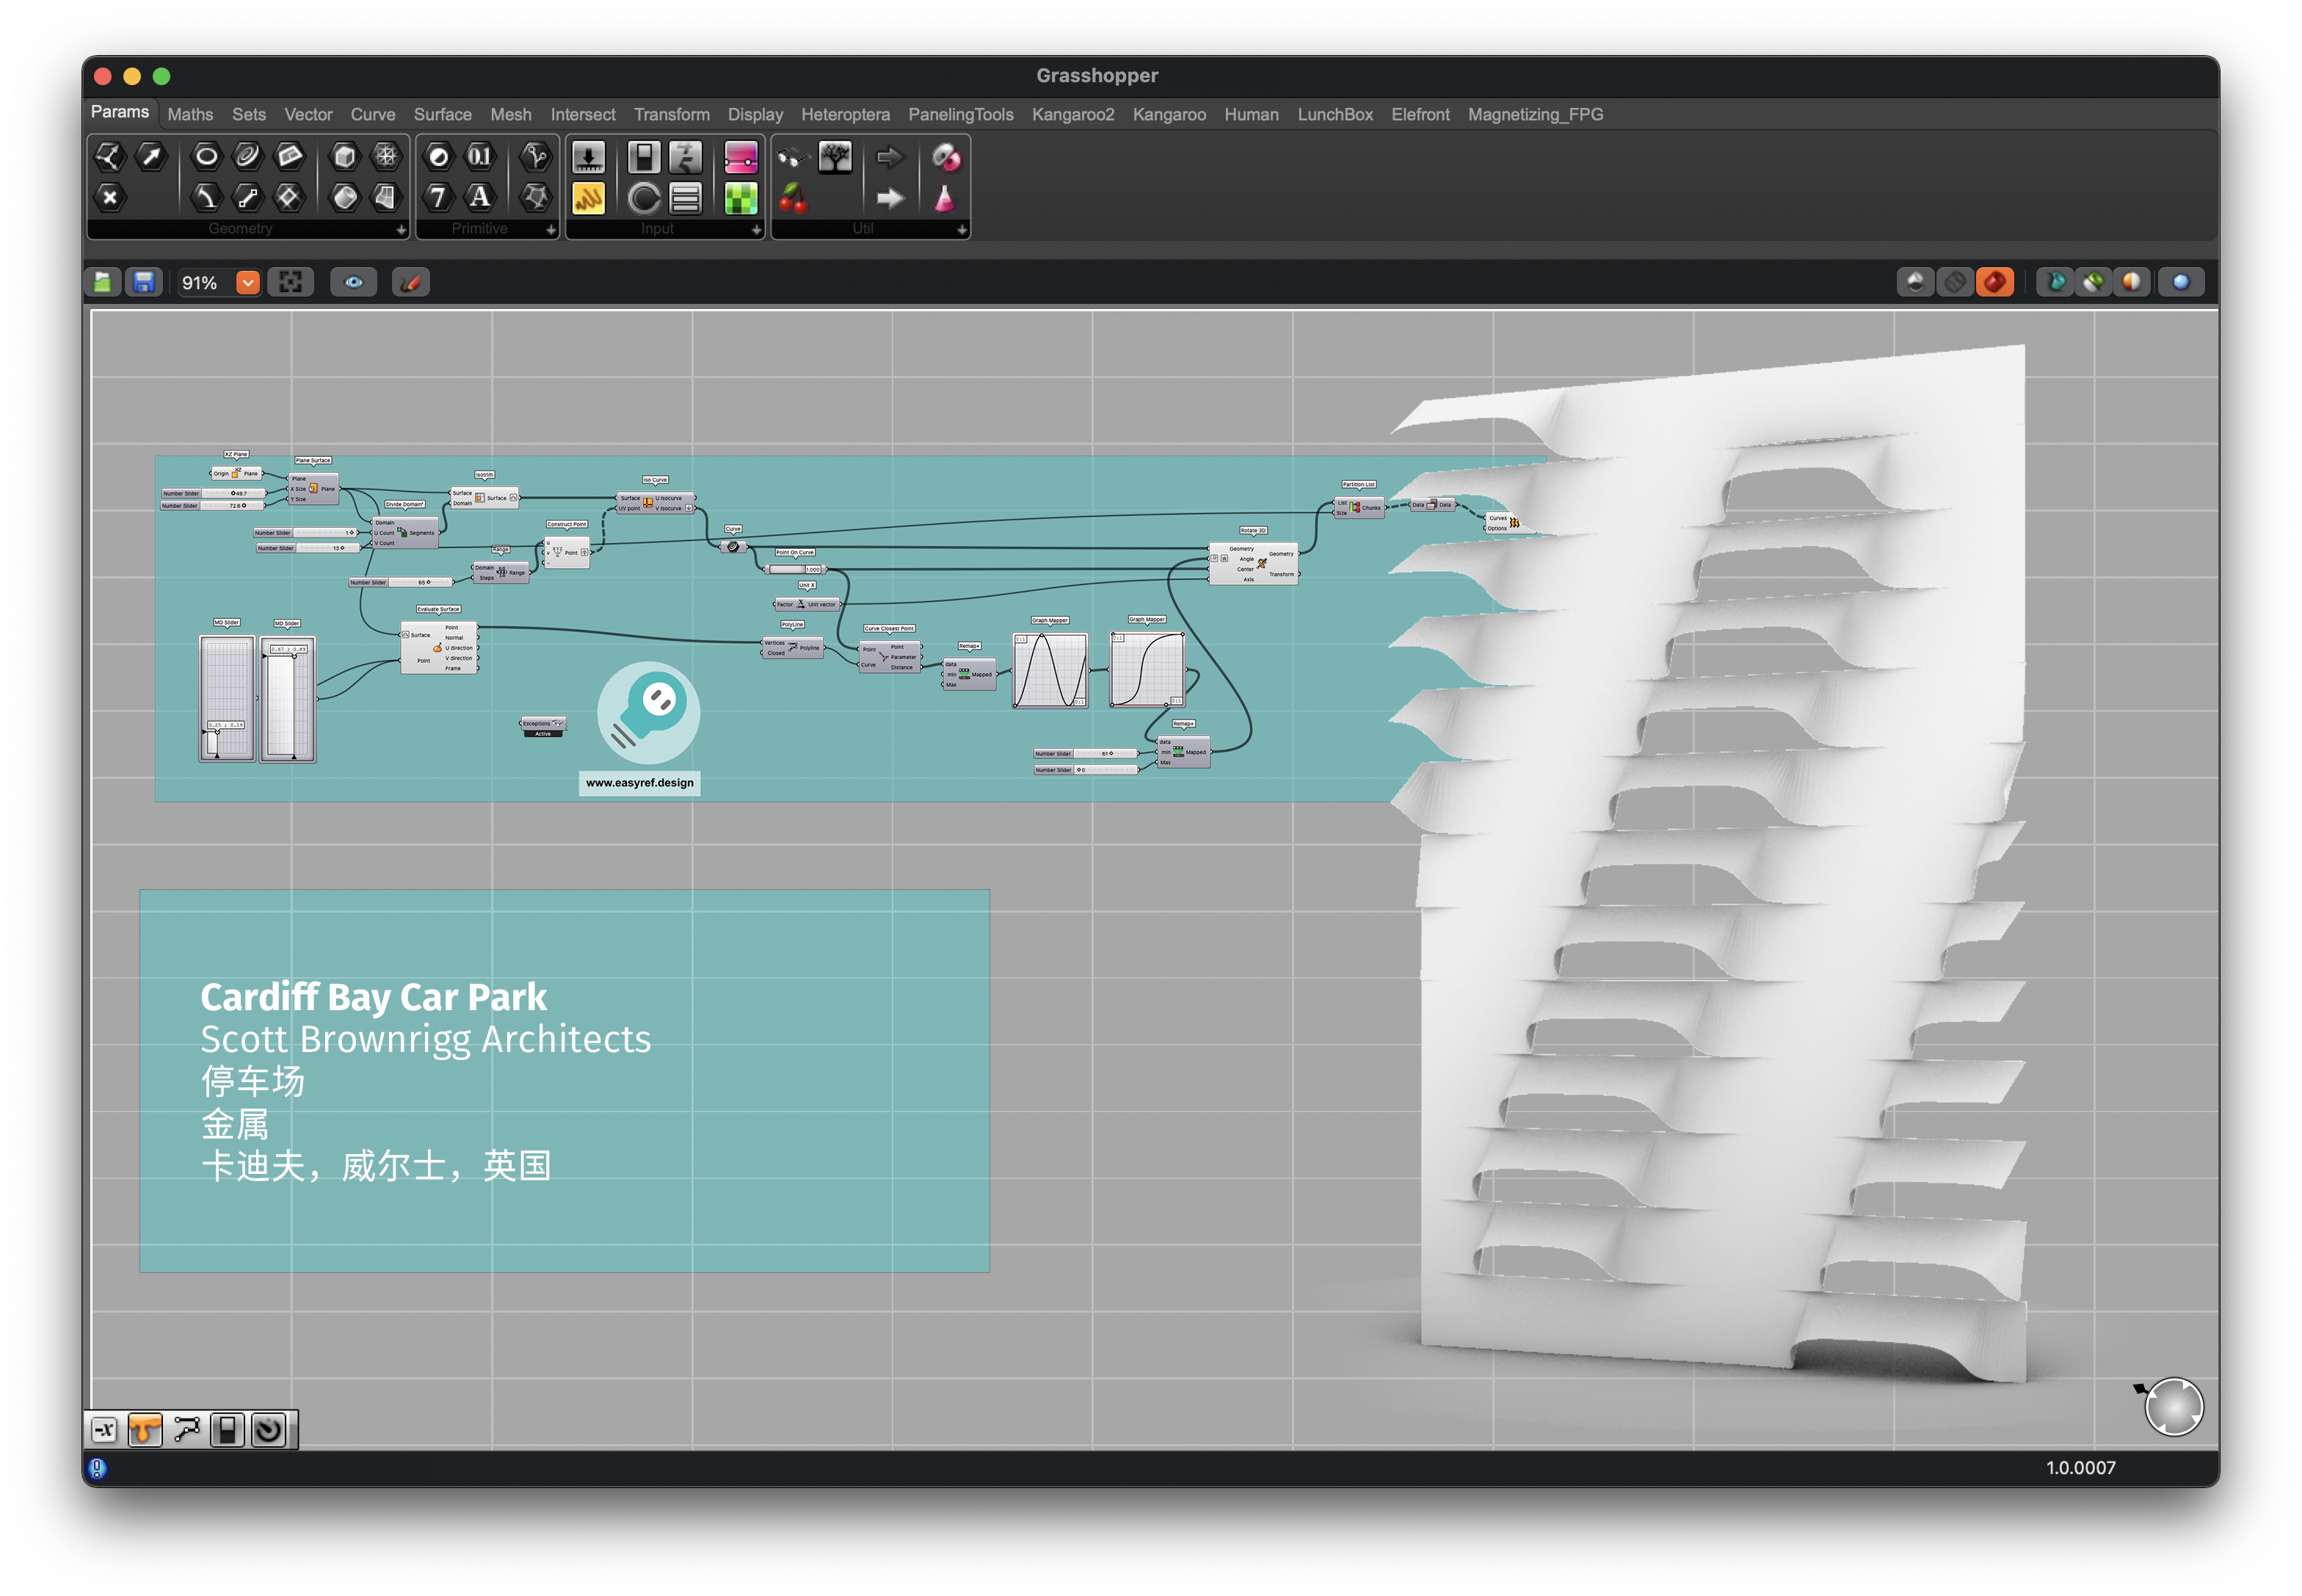Toggle the eye preview display button
Screen dimensions: 2302x1596
point(354,283)
